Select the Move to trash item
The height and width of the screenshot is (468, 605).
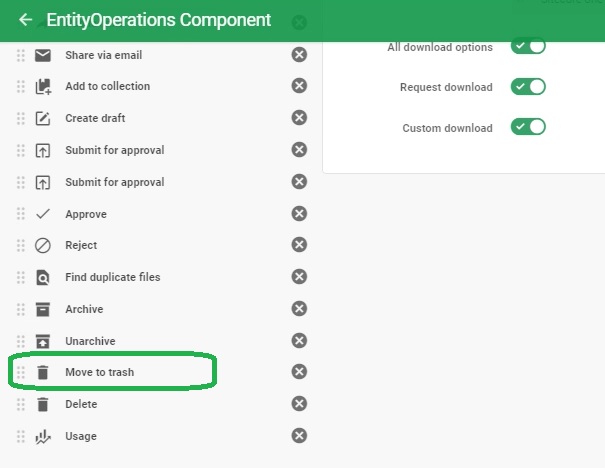point(99,373)
